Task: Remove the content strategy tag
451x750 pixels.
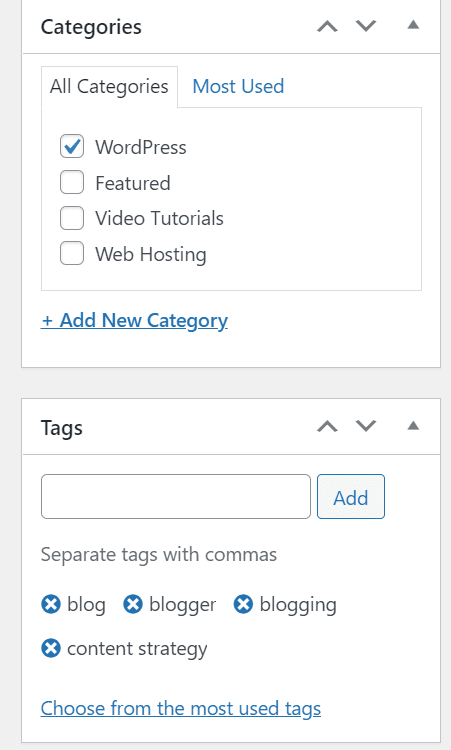Action: coord(51,649)
